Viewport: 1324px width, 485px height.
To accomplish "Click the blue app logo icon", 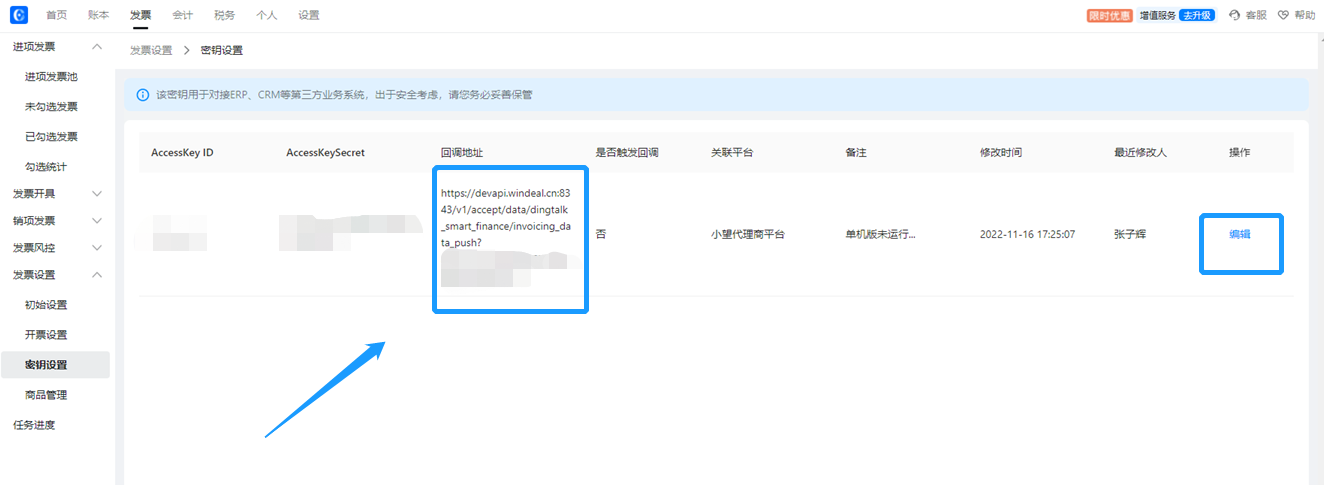I will pyautogui.click(x=19, y=15).
